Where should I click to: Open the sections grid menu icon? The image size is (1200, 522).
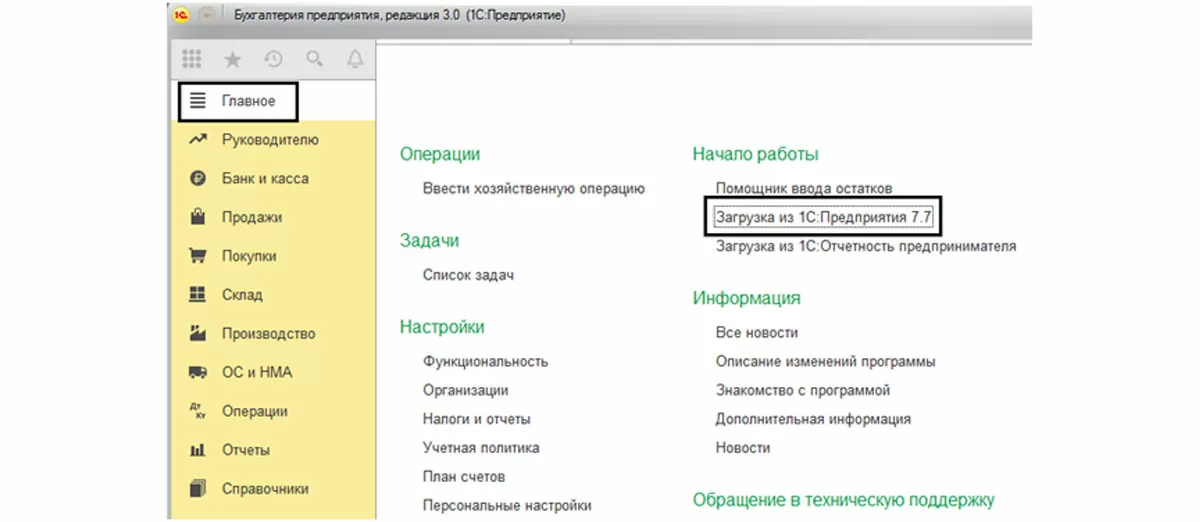coord(192,60)
